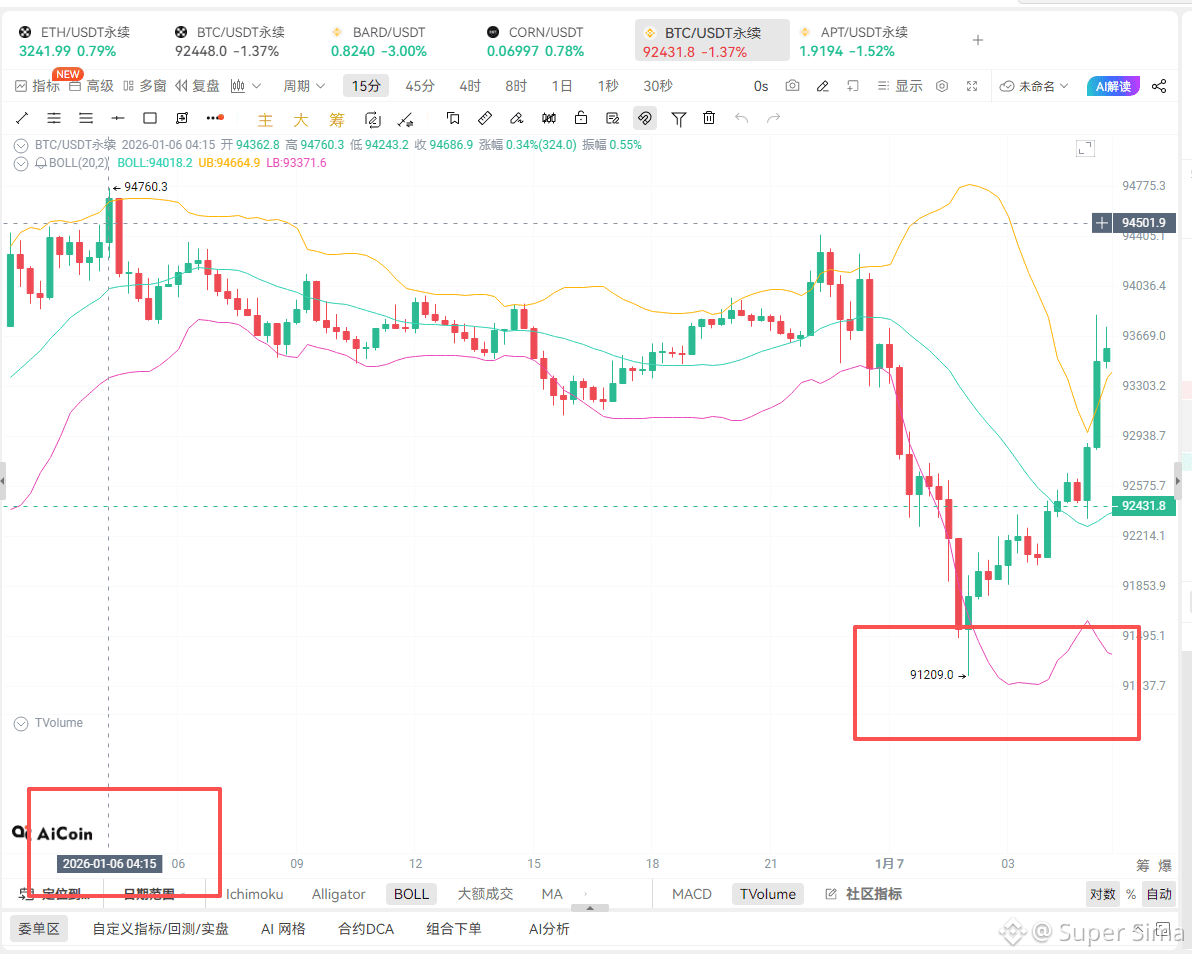The image size is (1192, 957).
Task: Toggle the TVolume sub-indicator
Action: click(768, 895)
